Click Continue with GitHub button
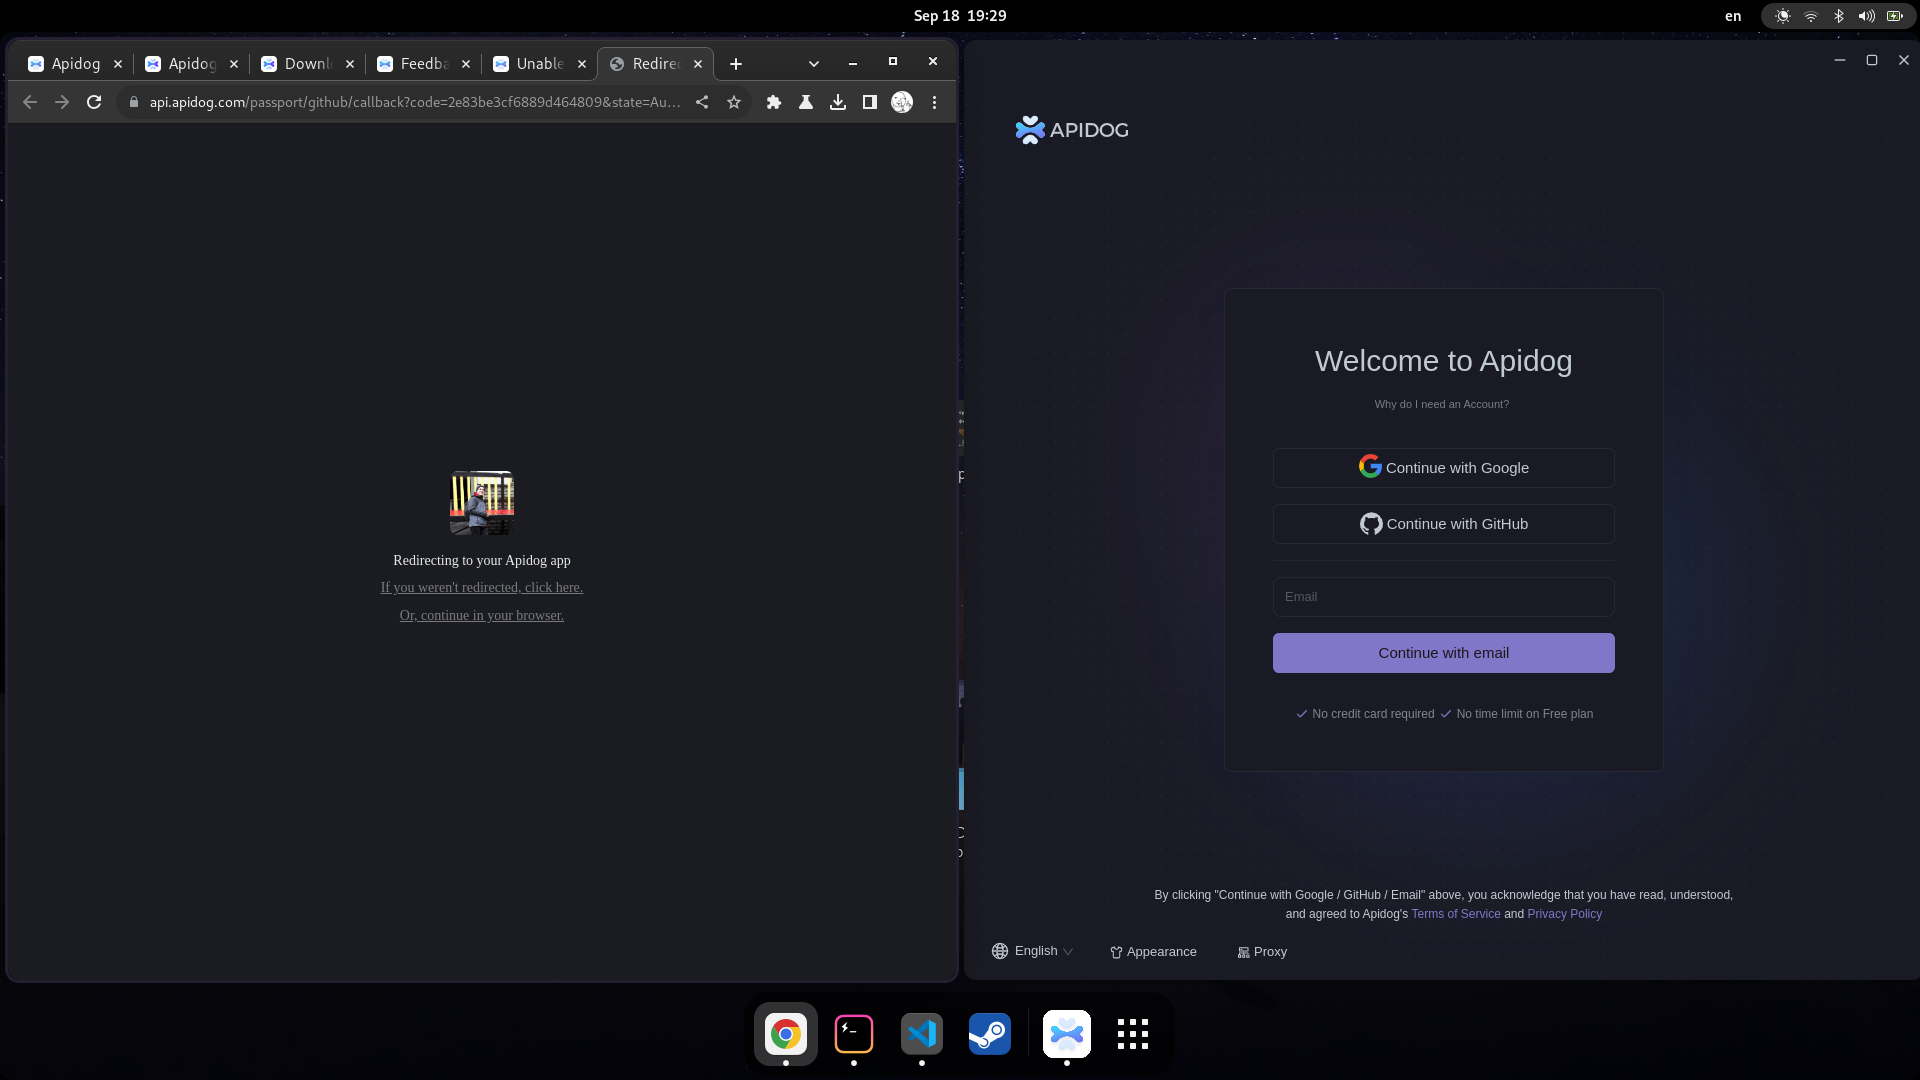The image size is (1920, 1080). 1444,524
